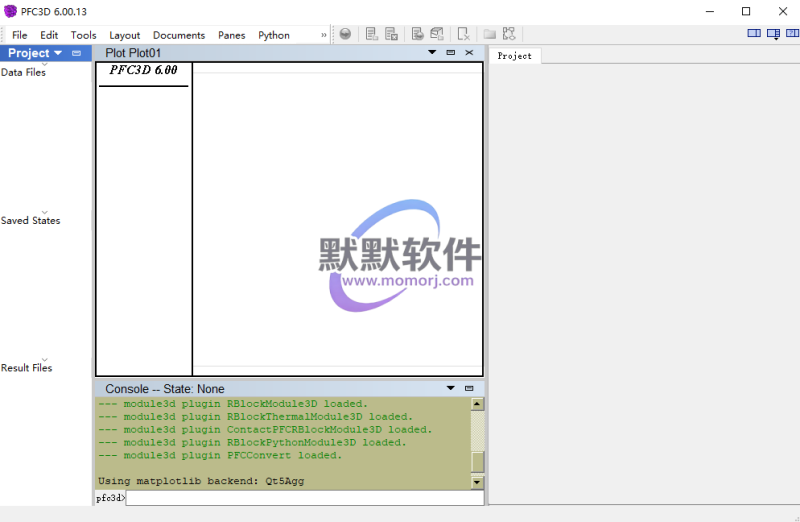800x522 pixels.
Task: Collapse the Data Files section
Action: (x=44, y=64)
